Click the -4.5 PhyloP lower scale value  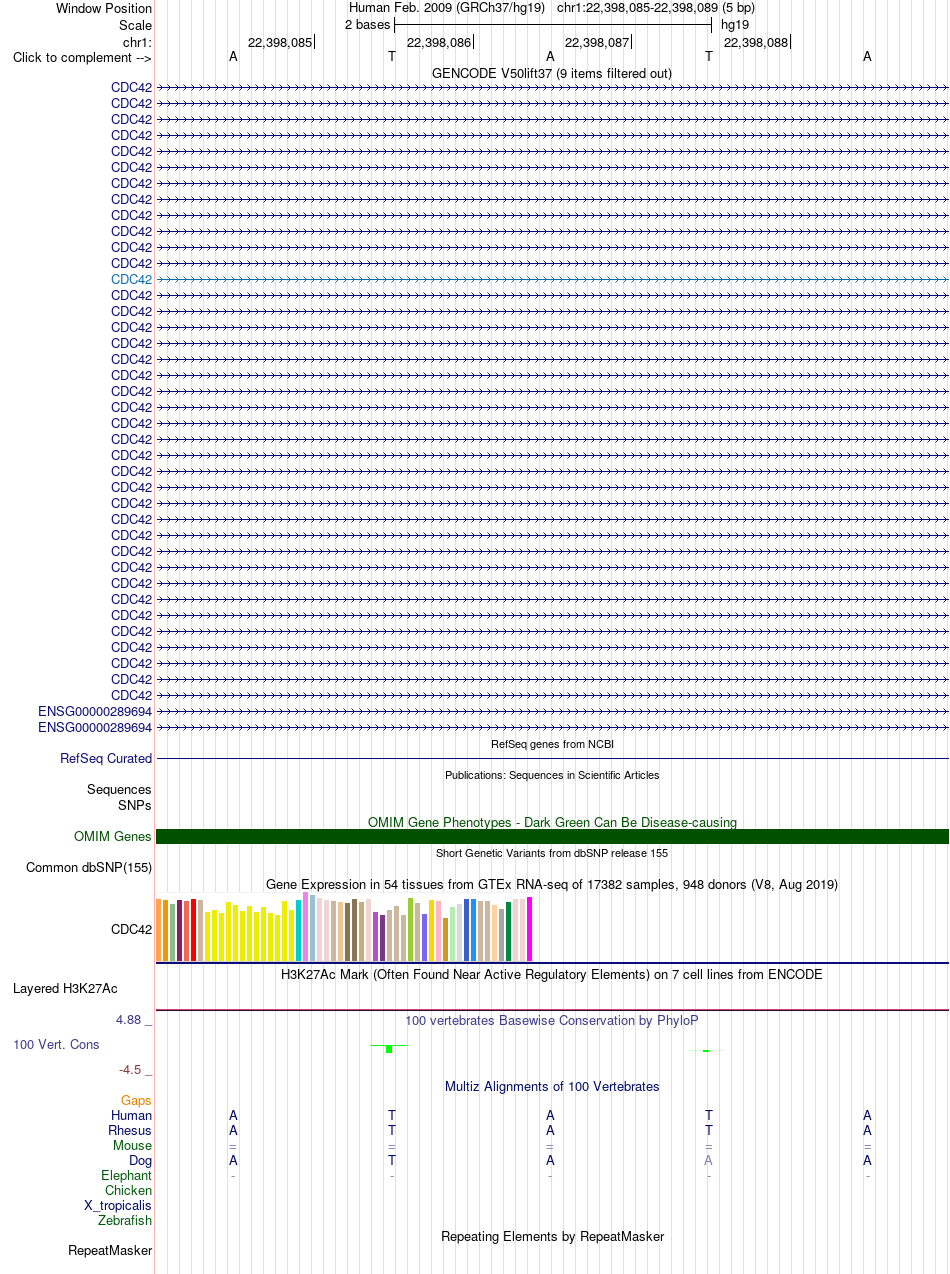coord(130,1069)
